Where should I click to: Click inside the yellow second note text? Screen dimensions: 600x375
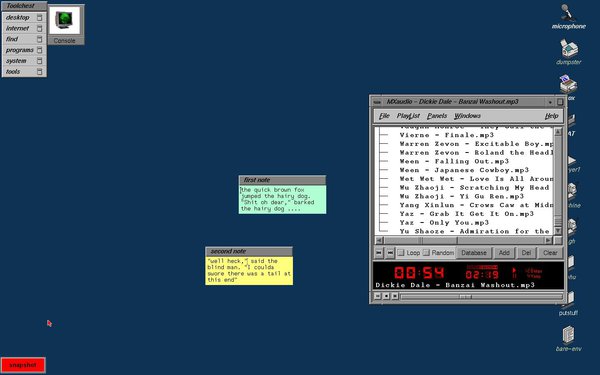coord(249,271)
